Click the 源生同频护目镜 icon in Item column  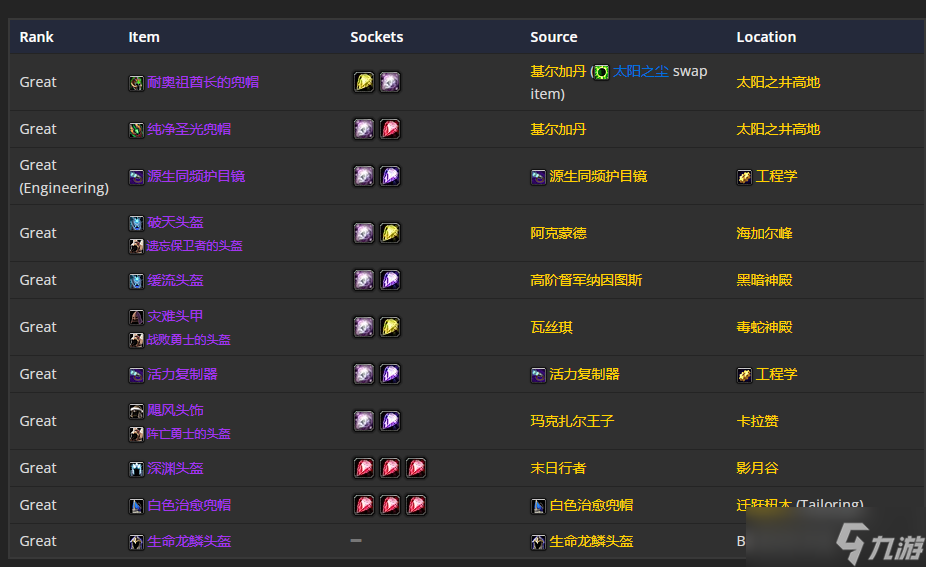tap(136, 177)
